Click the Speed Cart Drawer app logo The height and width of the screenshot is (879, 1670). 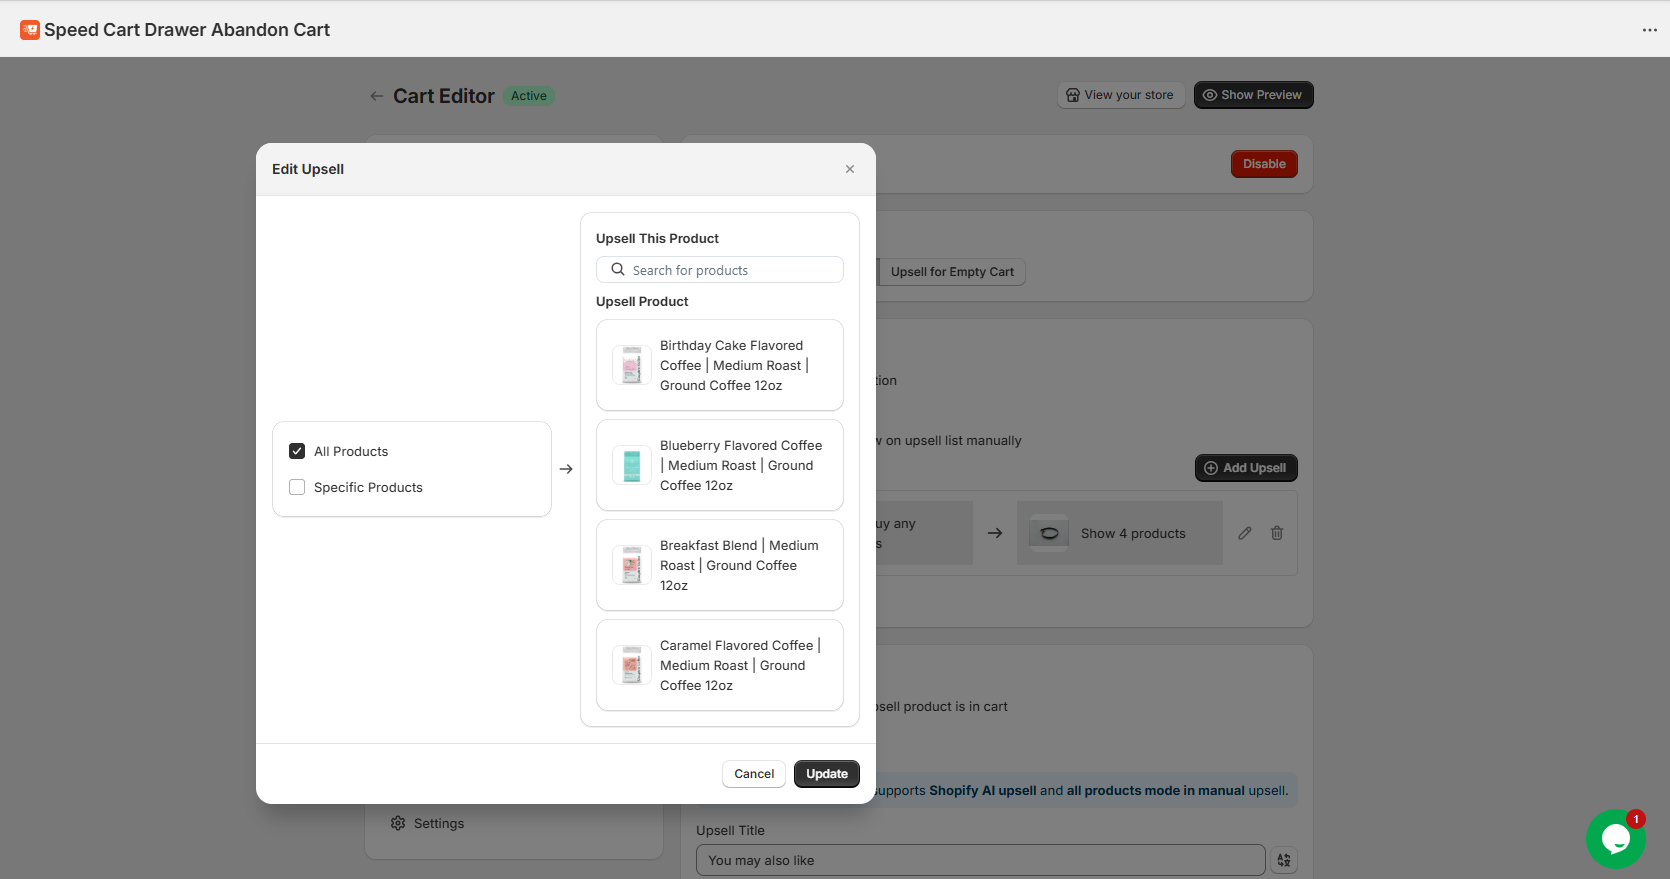(x=30, y=30)
